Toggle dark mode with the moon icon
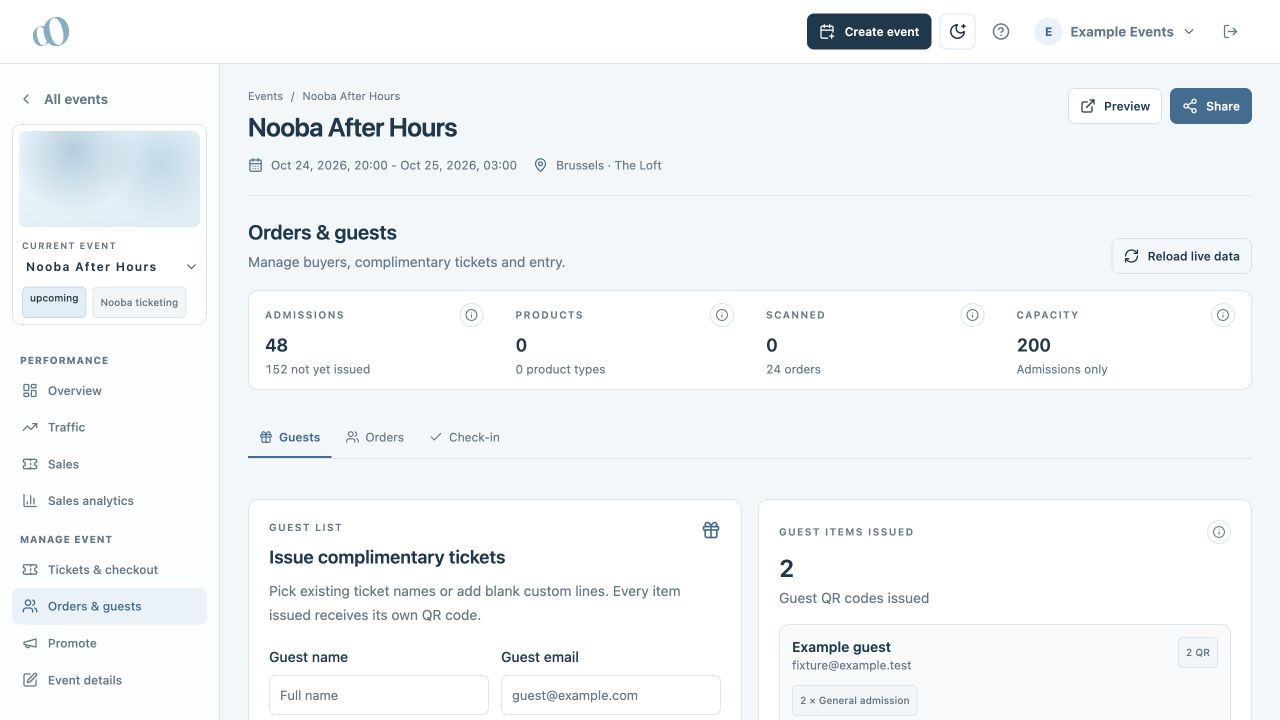This screenshot has height=720, width=1280. [957, 32]
